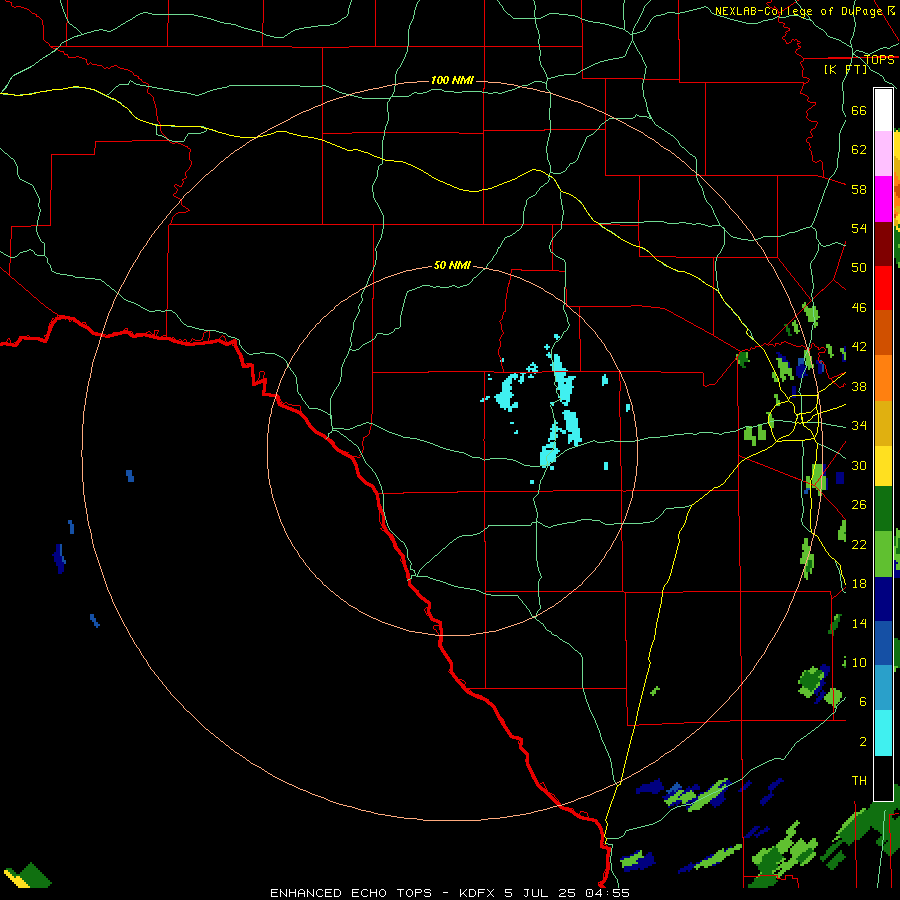Pick the cyan swatch near legend bottom

tap(883, 733)
